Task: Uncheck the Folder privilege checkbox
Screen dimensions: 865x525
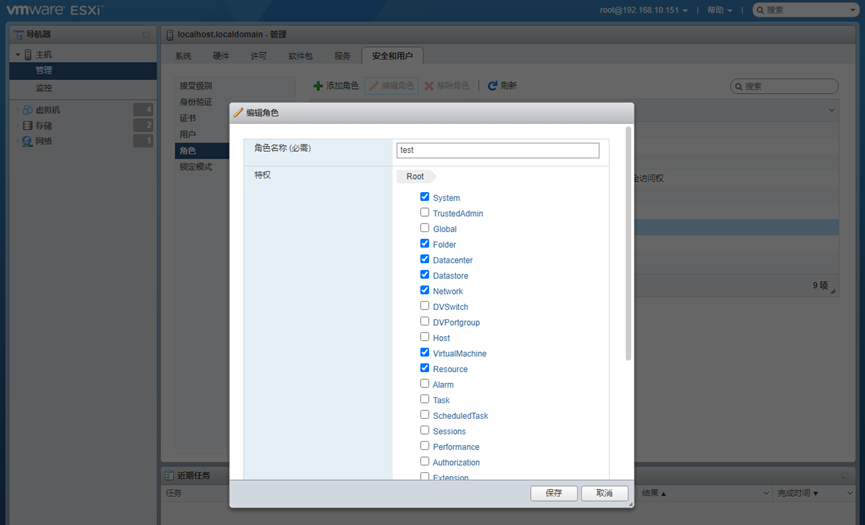Action: 424,243
